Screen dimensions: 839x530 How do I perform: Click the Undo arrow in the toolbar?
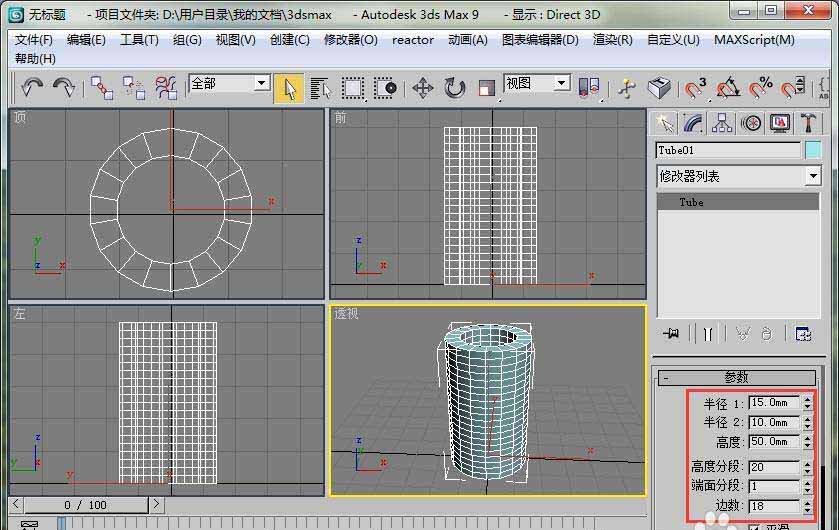(x=31, y=88)
